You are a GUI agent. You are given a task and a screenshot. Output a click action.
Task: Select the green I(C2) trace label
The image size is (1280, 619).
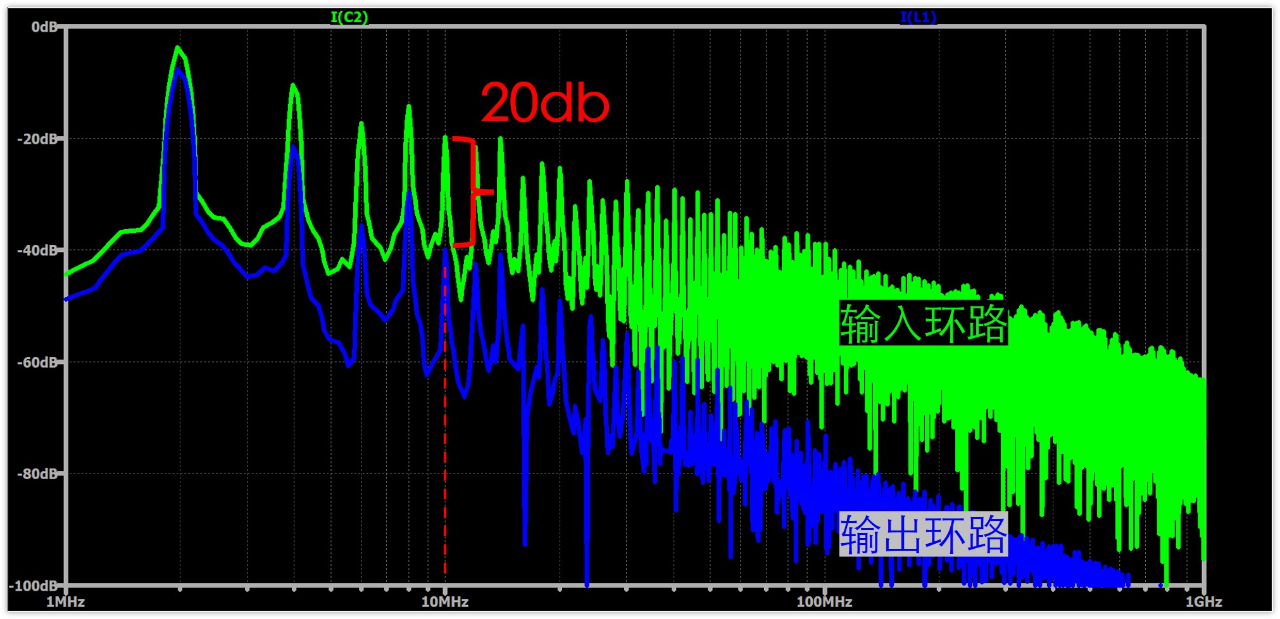pos(350,17)
